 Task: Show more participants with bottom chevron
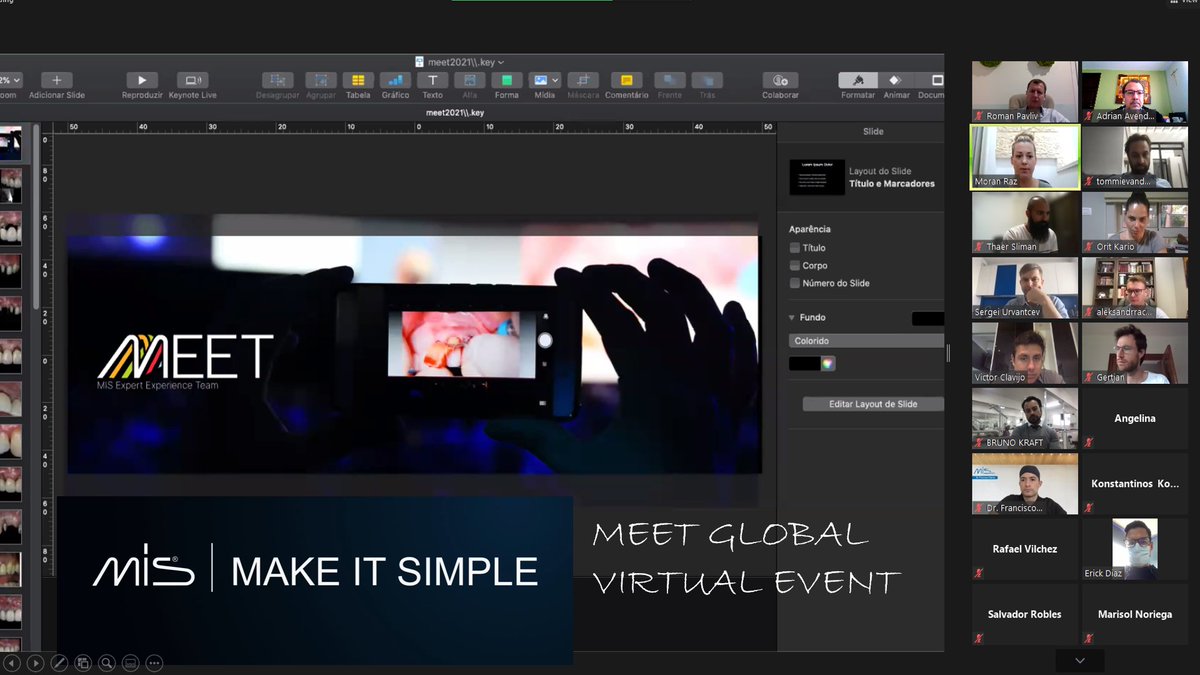(1080, 661)
